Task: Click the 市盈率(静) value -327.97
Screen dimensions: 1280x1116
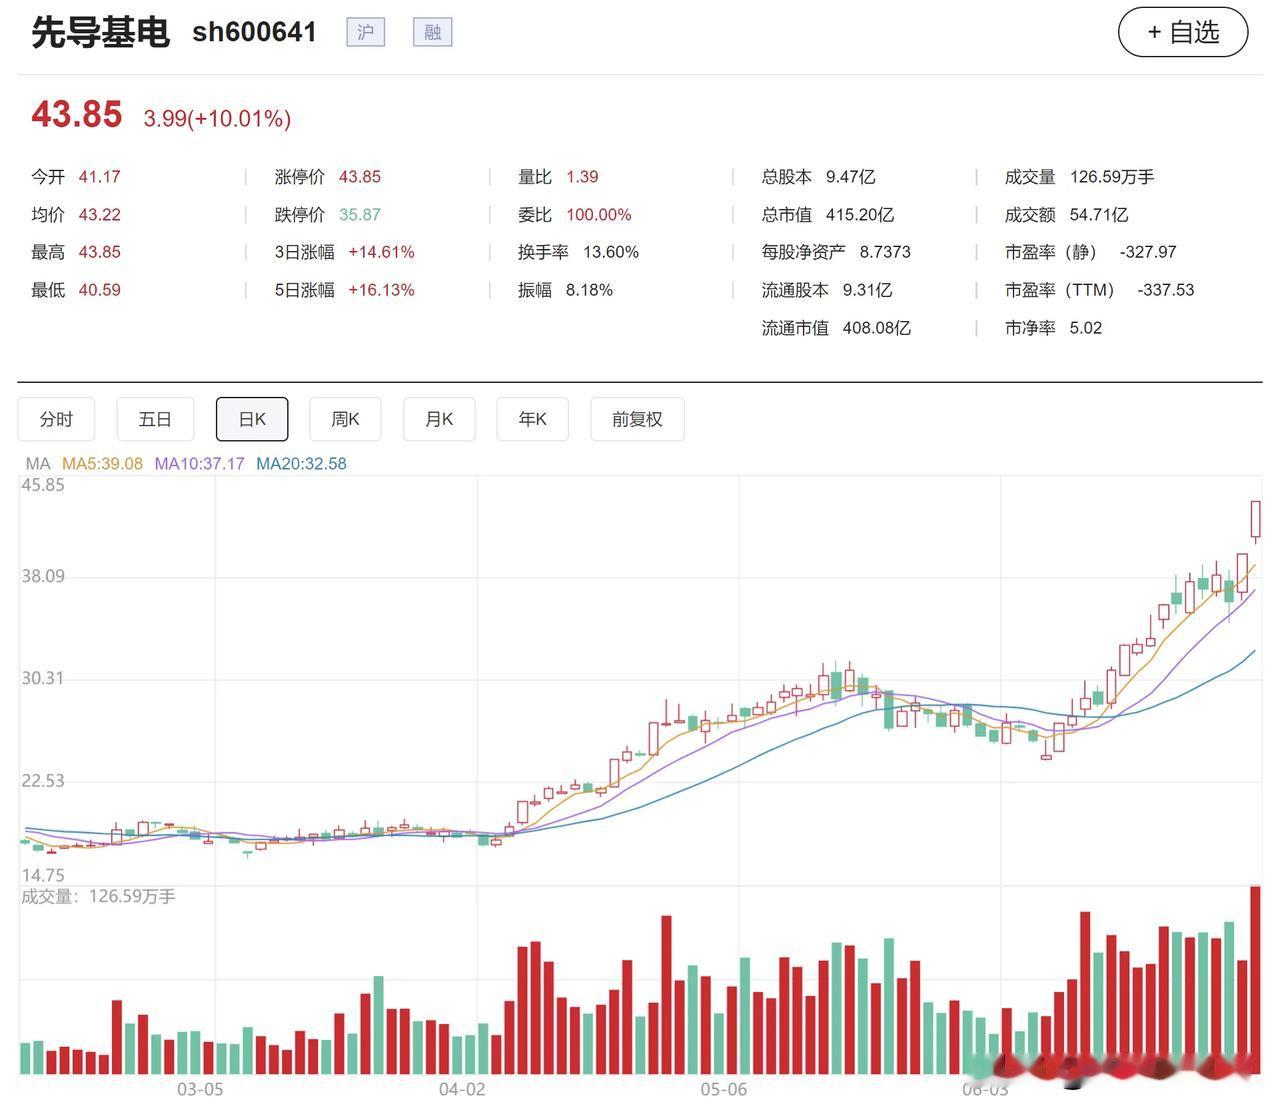Action: (1148, 252)
